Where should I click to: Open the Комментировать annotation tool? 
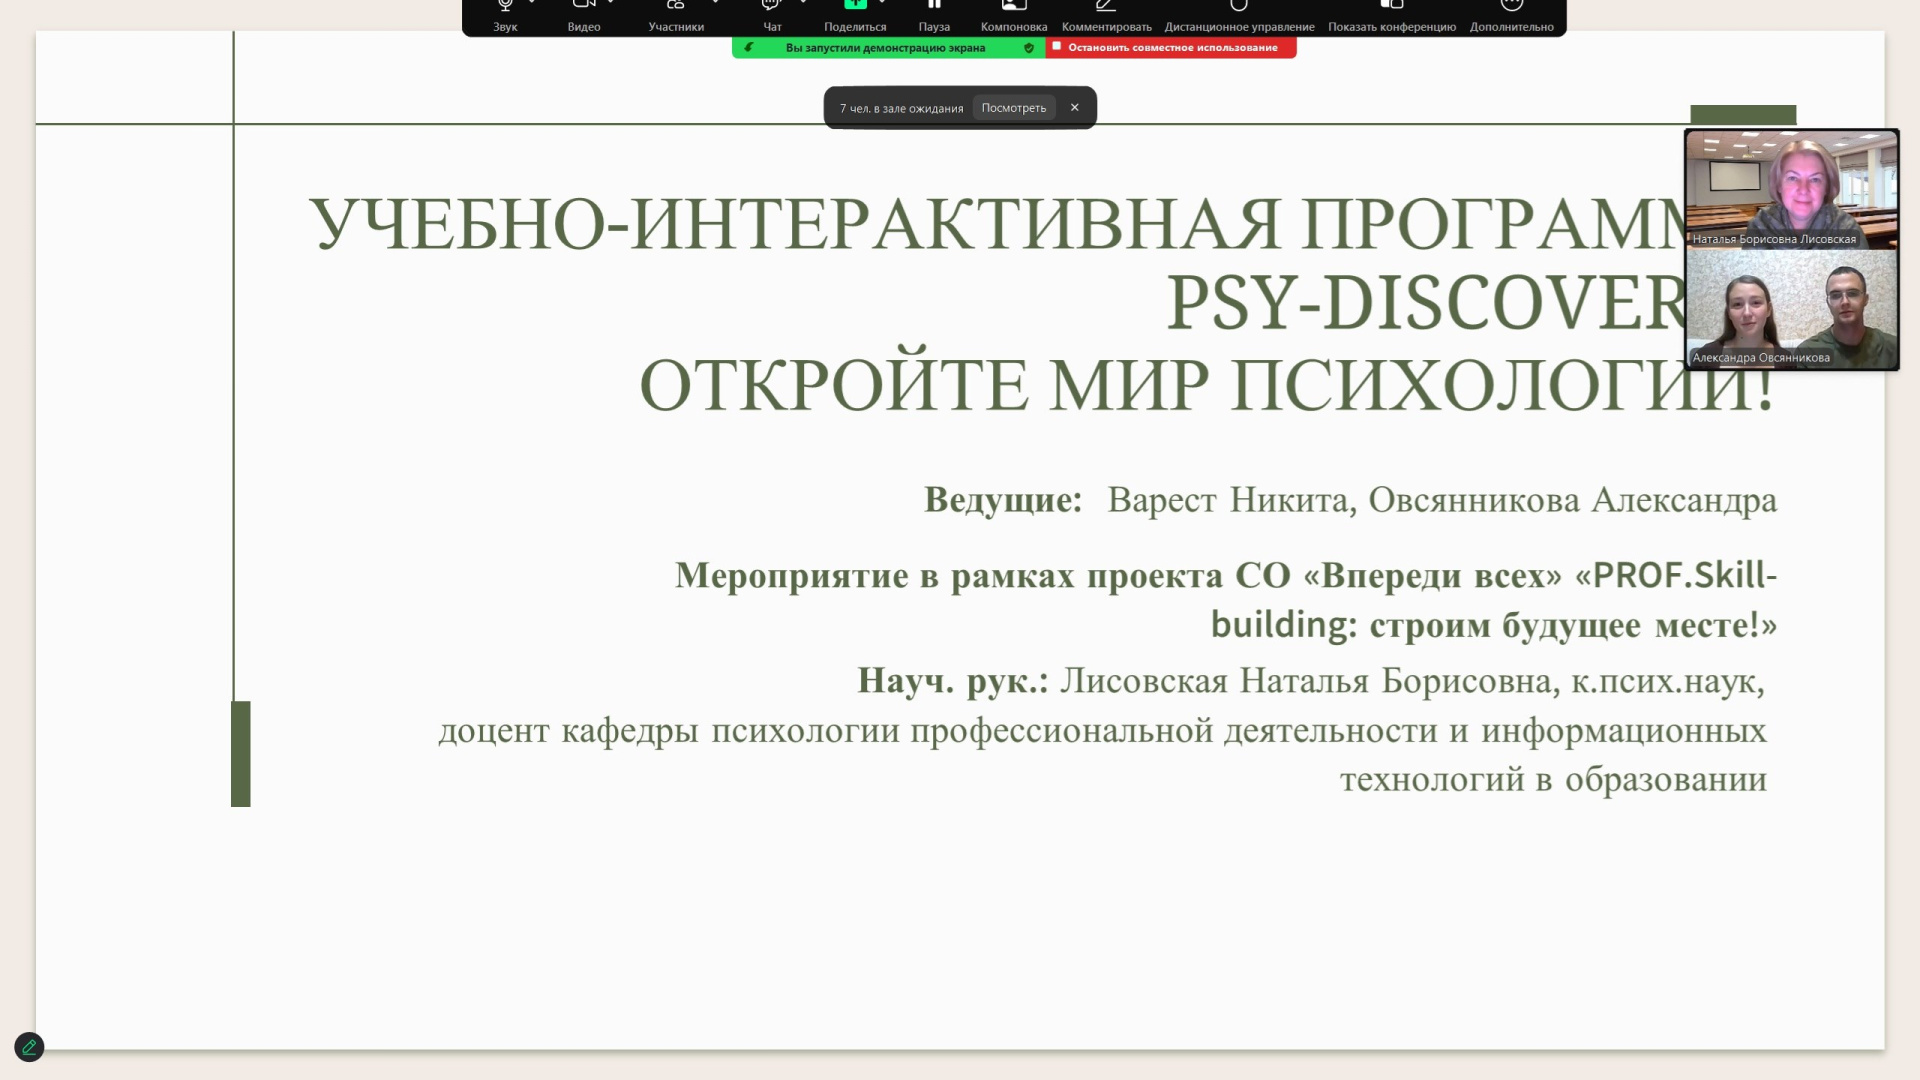tap(1106, 15)
